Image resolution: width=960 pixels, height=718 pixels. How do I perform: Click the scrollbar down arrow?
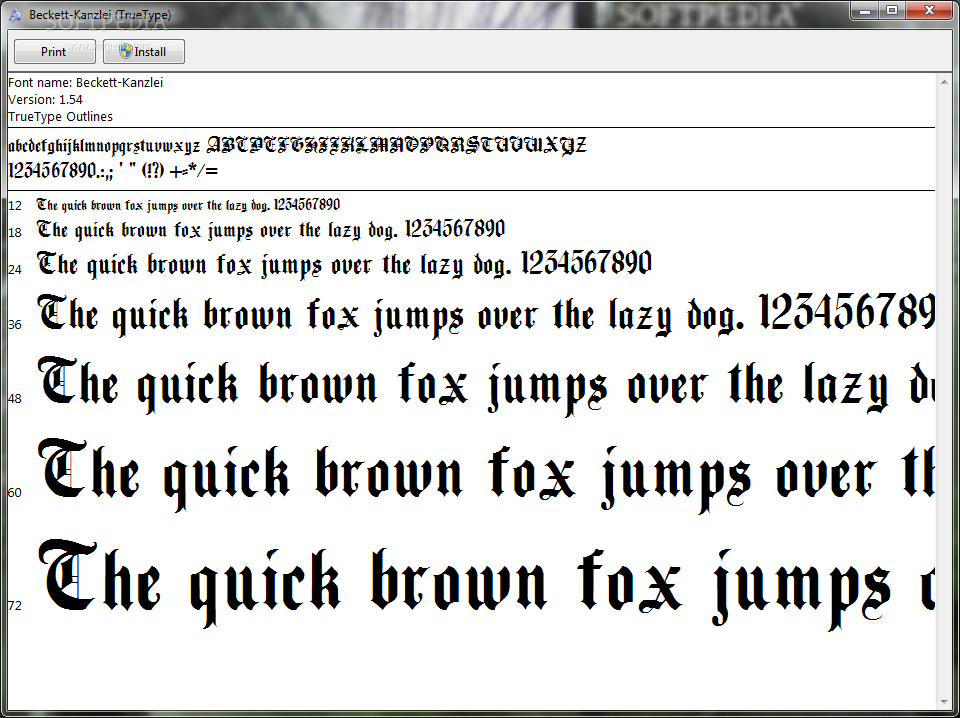(x=943, y=701)
